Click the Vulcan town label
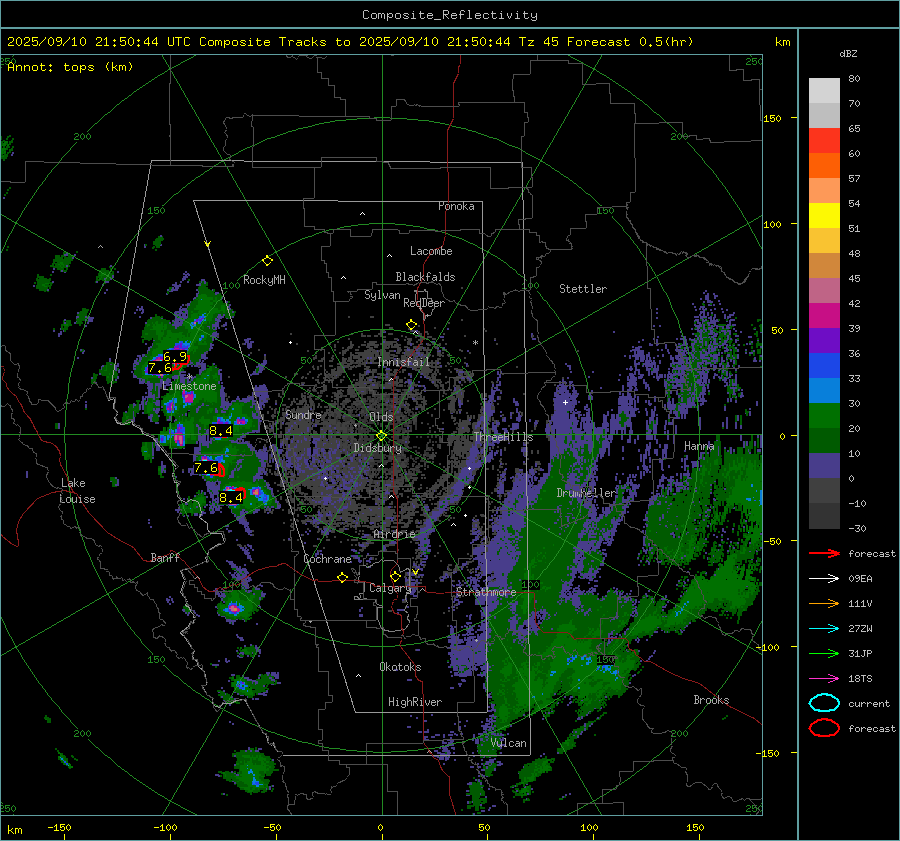The width and height of the screenshot is (900, 841). pos(509,743)
